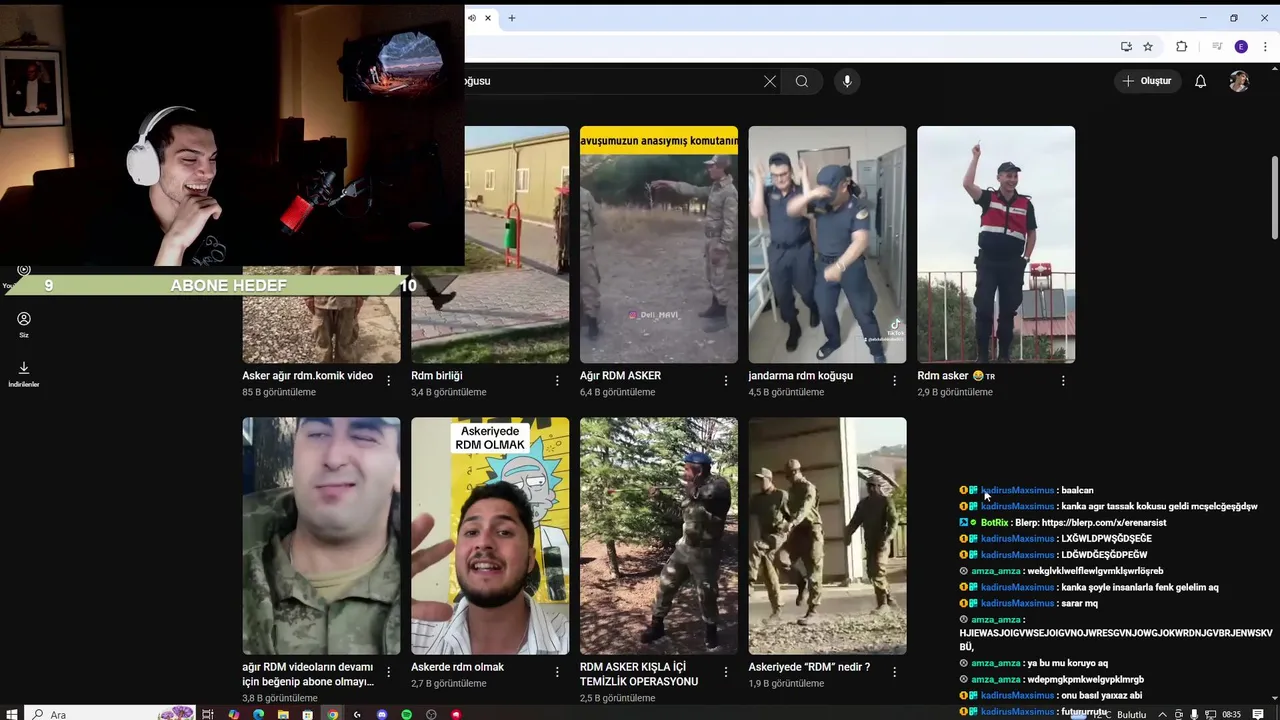The height and width of the screenshot is (720, 1280).
Task: Open KIŞLA İÇİ TEMİZLİK OPERASYONU thumbnail
Action: point(659,536)
